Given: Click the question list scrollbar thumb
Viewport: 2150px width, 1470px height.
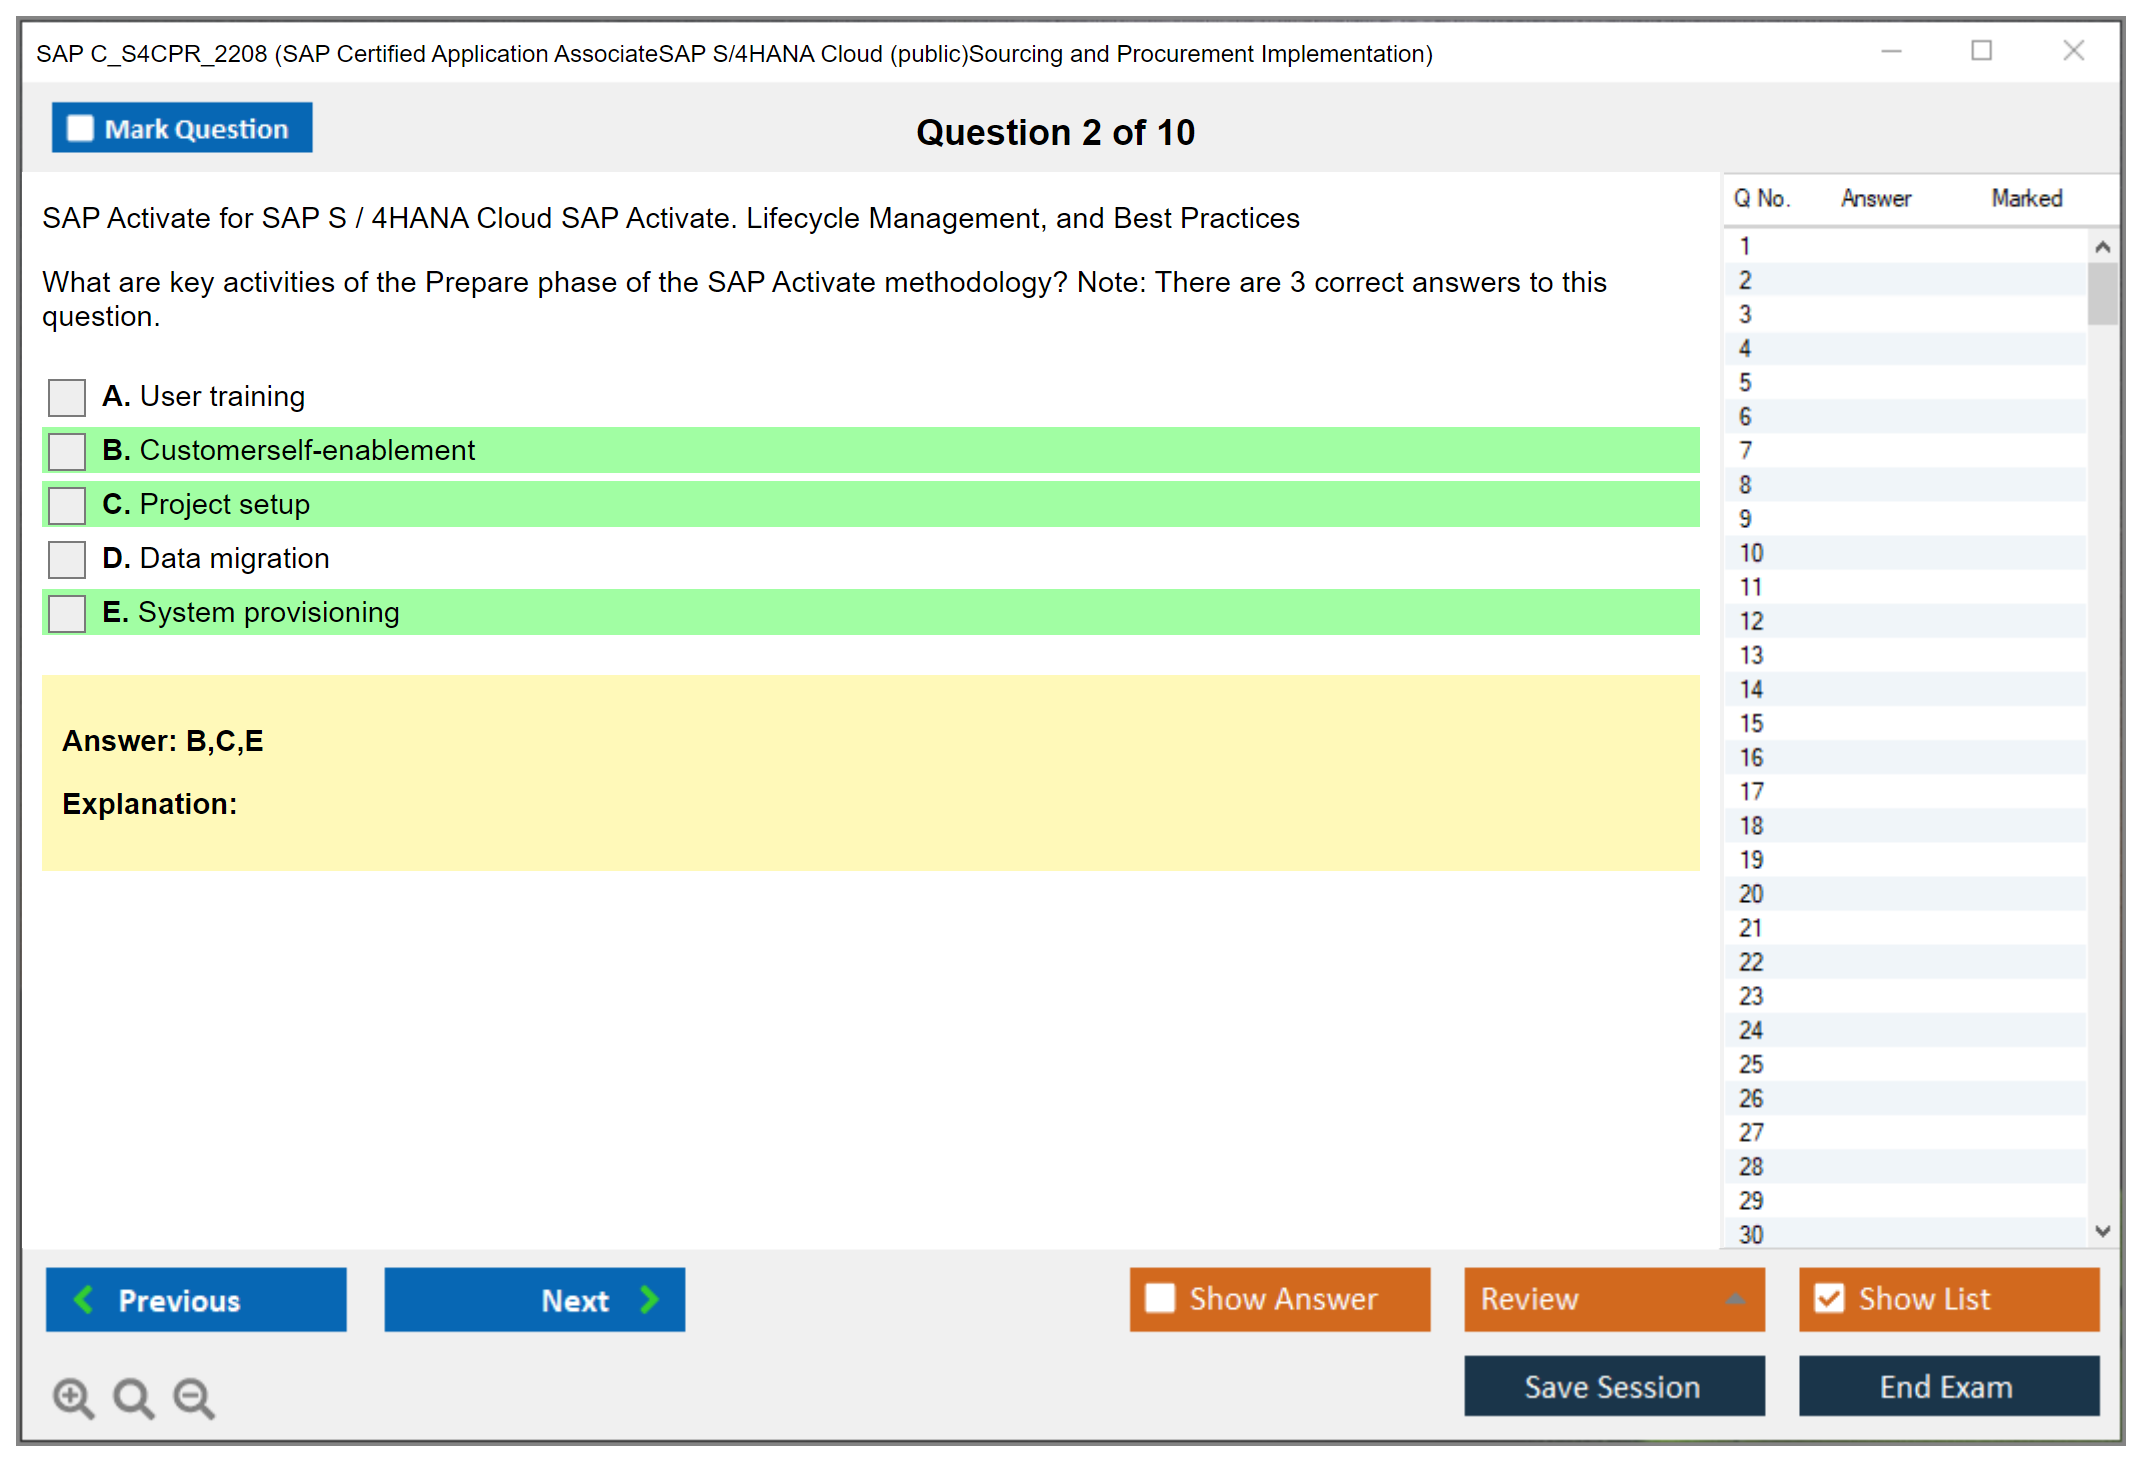Looking at the screenshot, I should (x=2102, y=293).
